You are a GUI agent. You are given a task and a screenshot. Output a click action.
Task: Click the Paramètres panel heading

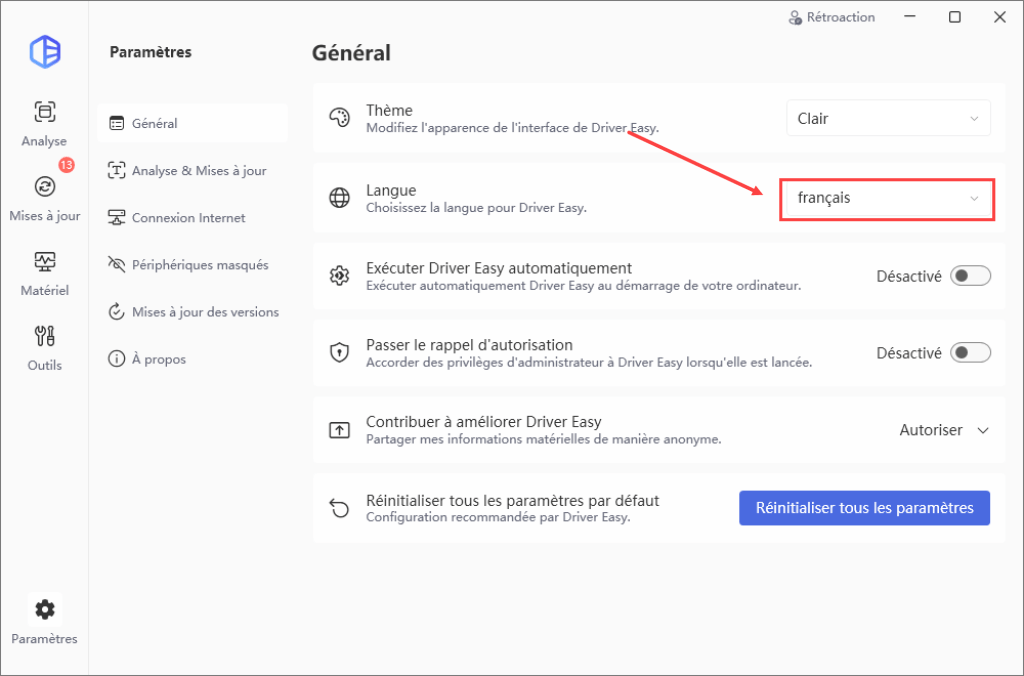point(150,52)
